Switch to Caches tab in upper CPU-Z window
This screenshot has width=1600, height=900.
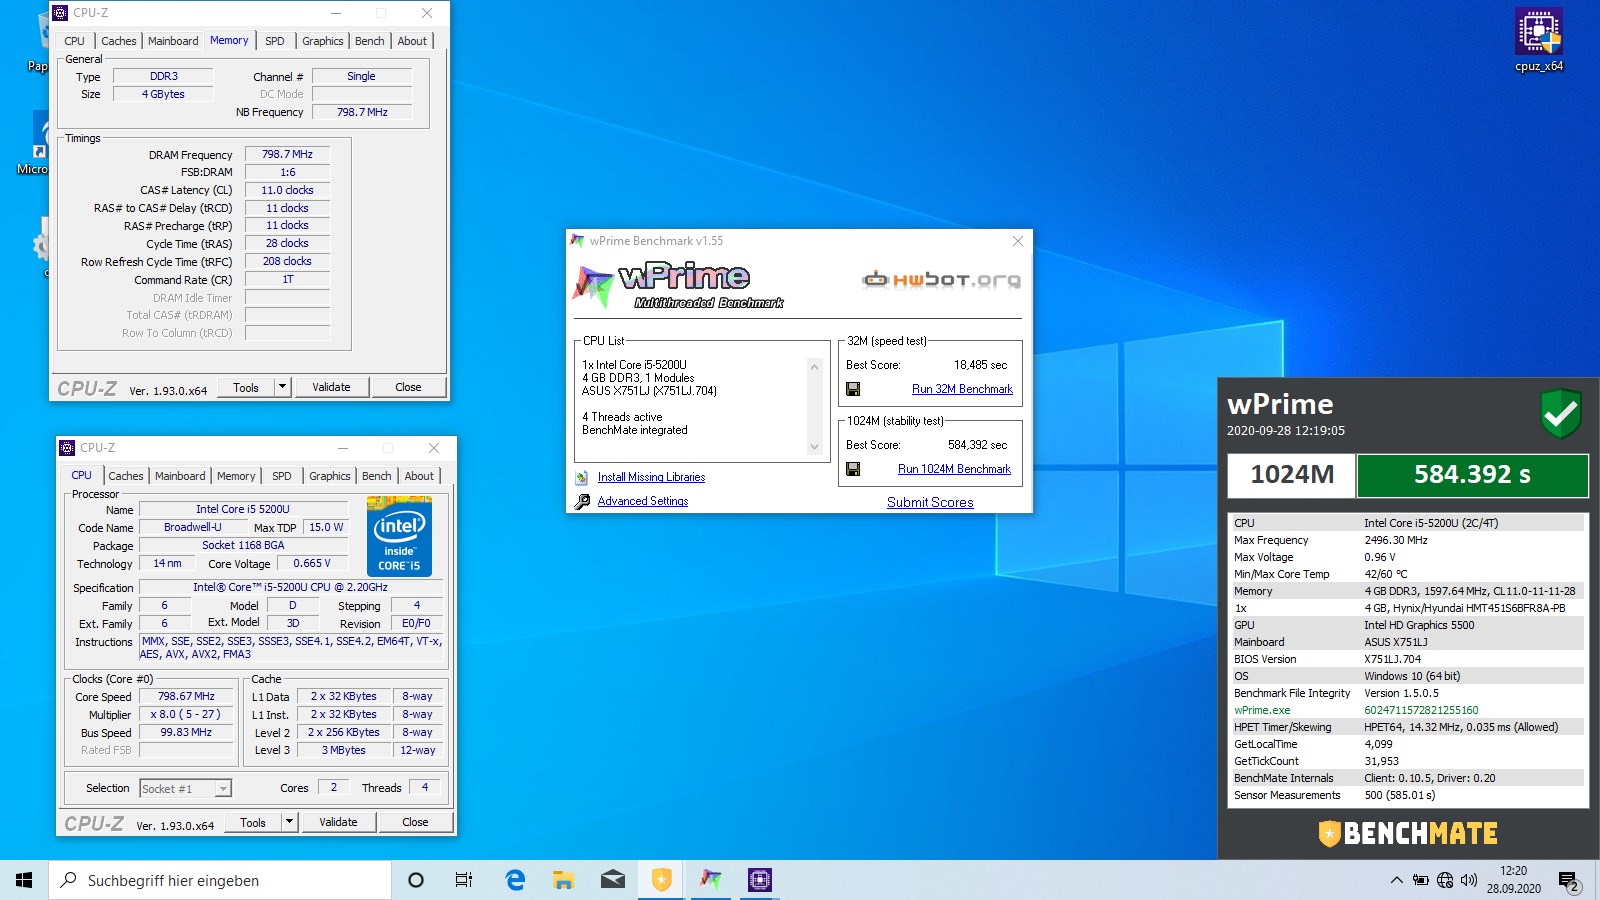118,41
